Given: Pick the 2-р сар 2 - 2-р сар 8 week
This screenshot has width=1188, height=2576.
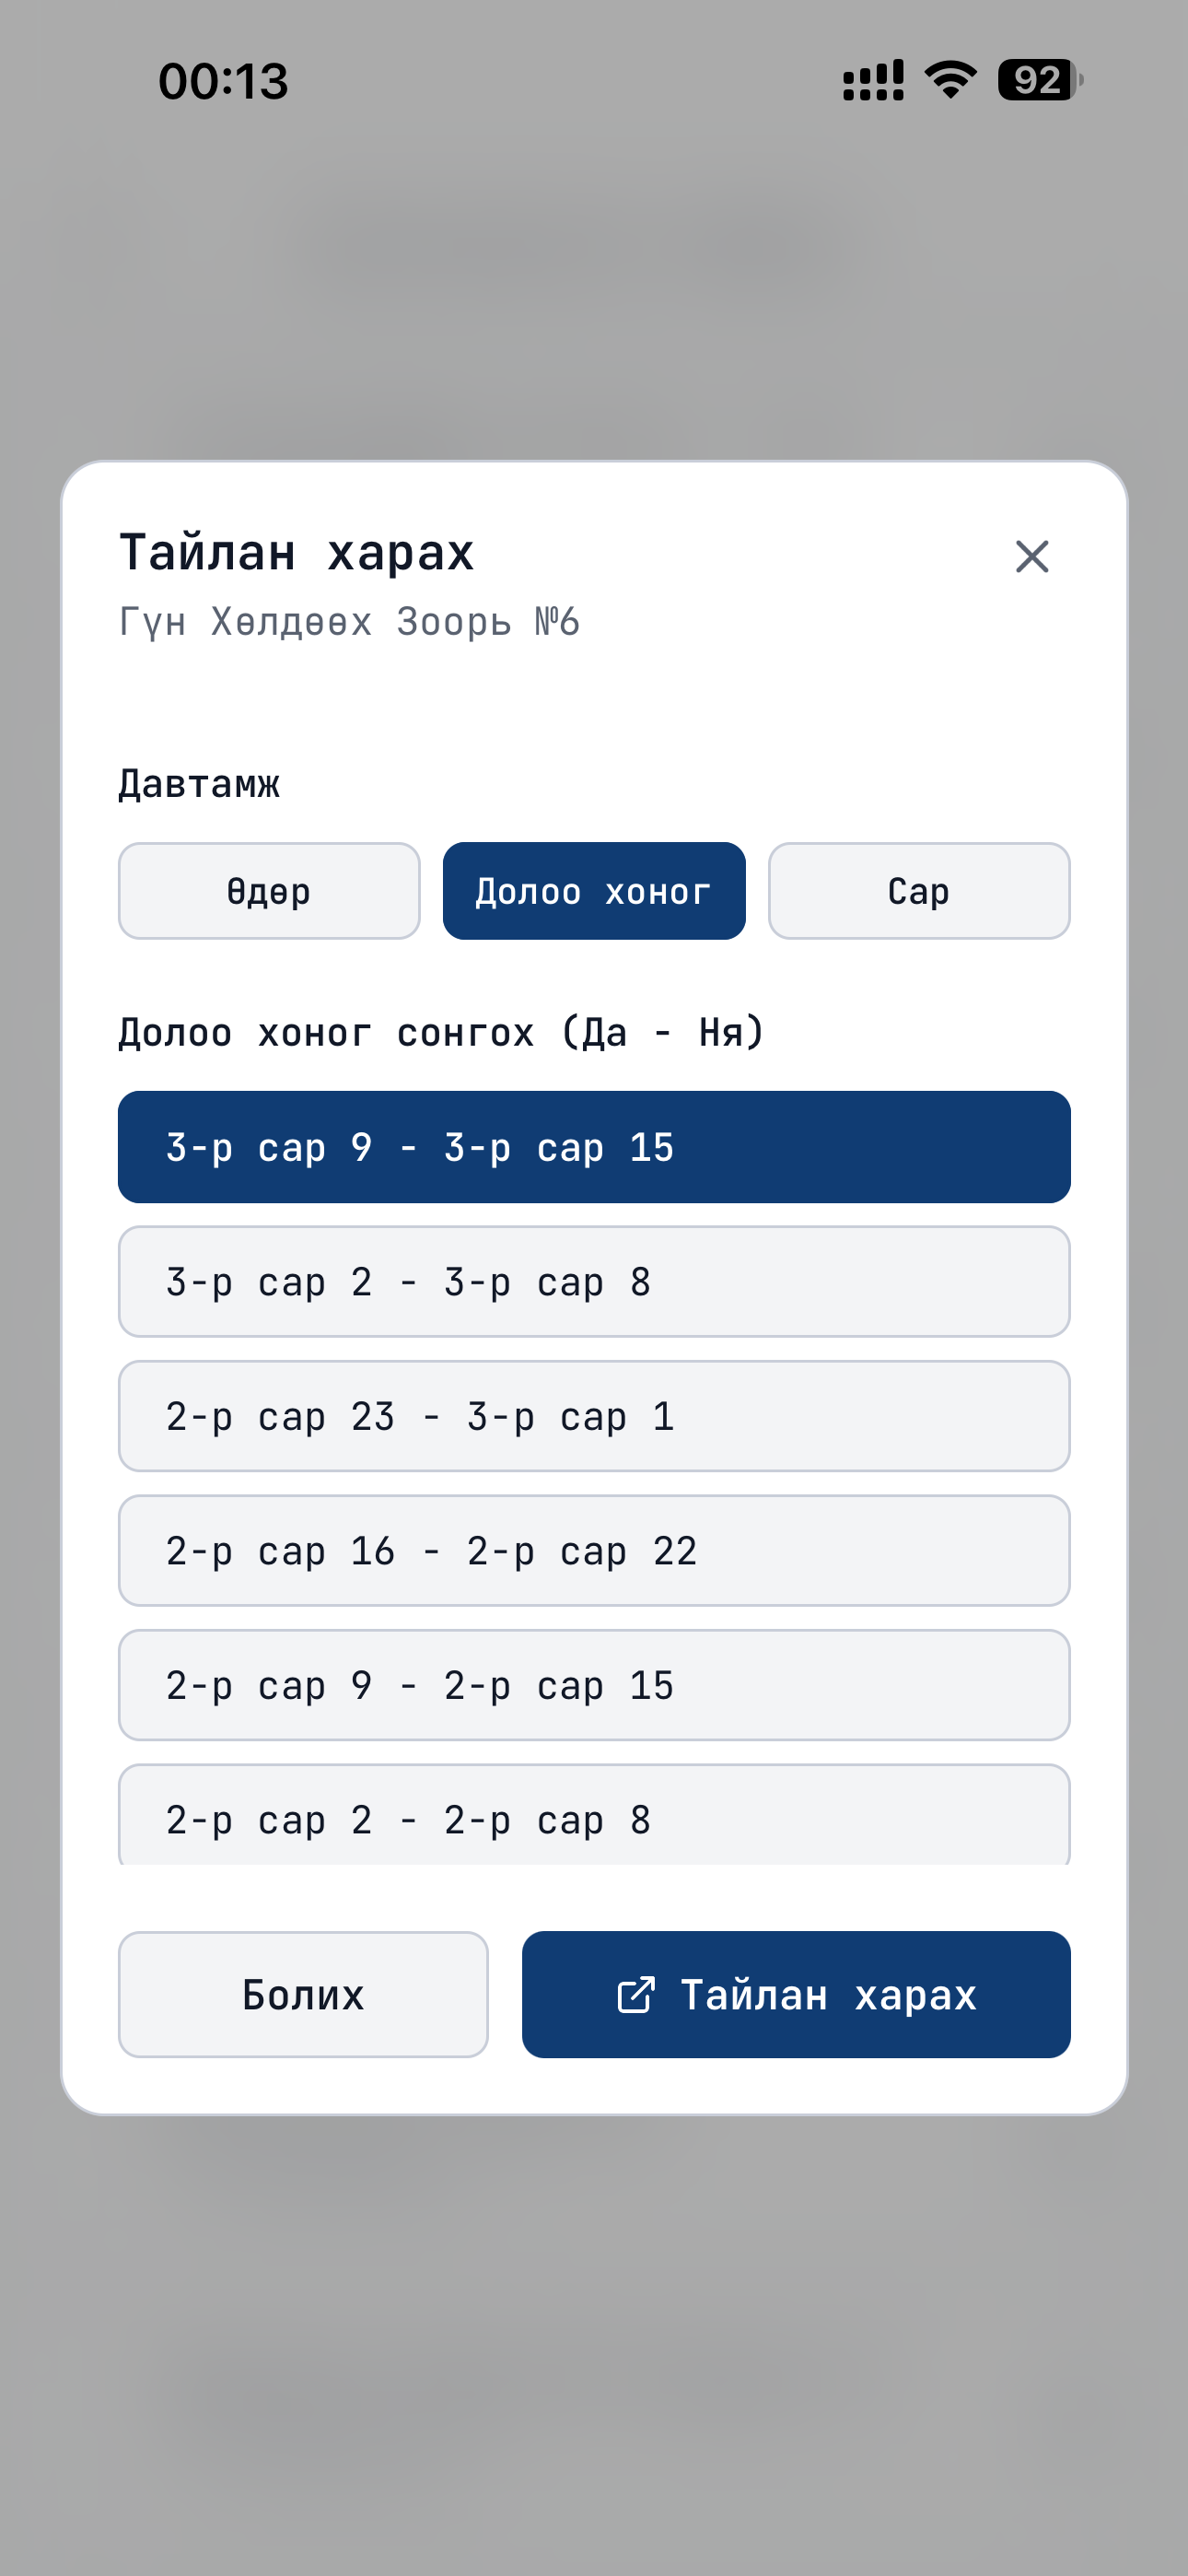Looking at the screenshot, I should [594, 1815].
